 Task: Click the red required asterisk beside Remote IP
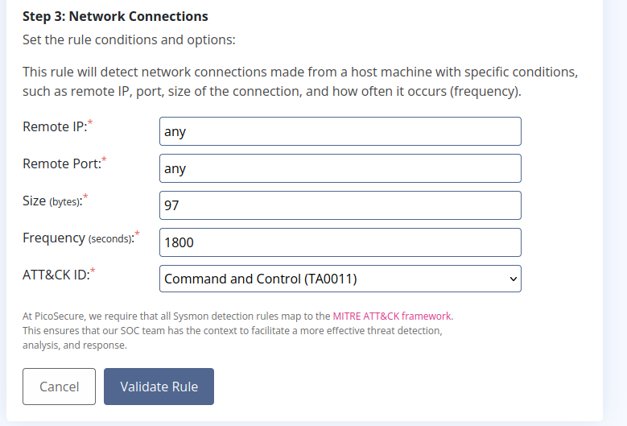click(x=90, y=122)
